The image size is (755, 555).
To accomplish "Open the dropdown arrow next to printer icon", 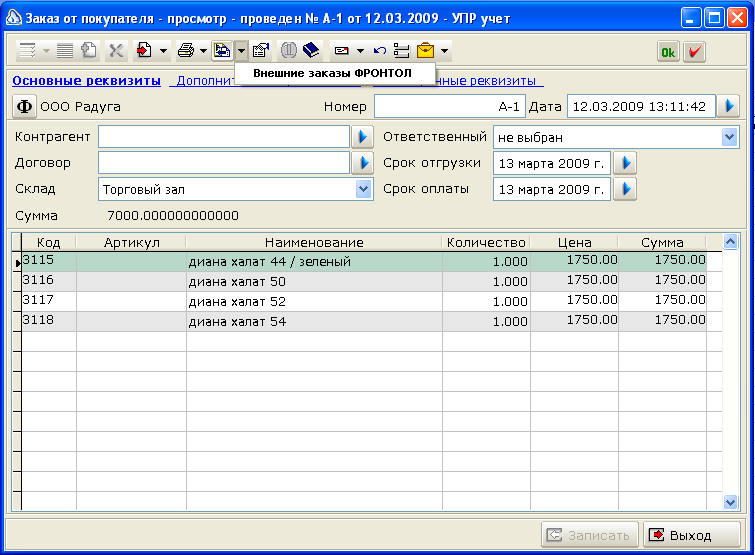I will pos(203,51).
